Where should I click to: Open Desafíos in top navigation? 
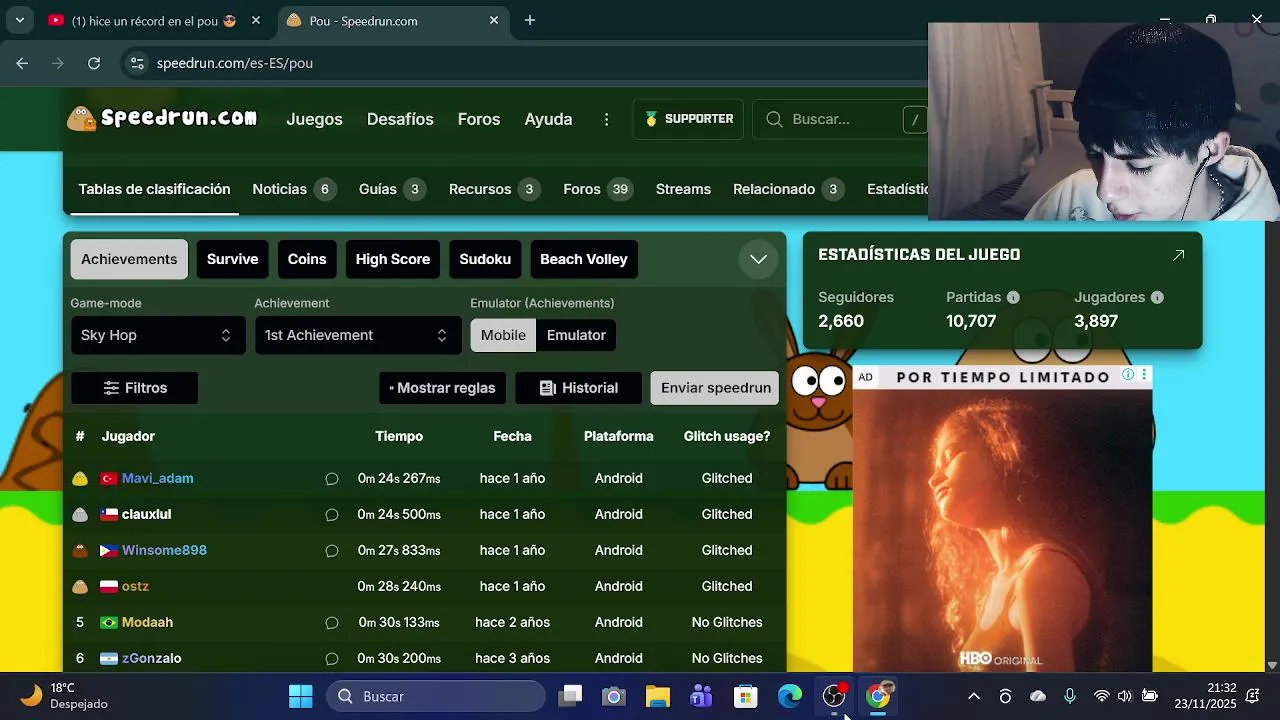(400, 119)
